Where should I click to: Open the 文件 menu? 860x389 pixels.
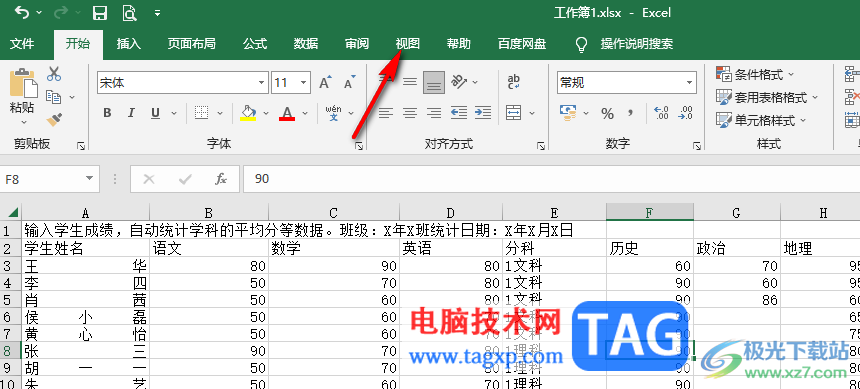(x=22, y=44)
